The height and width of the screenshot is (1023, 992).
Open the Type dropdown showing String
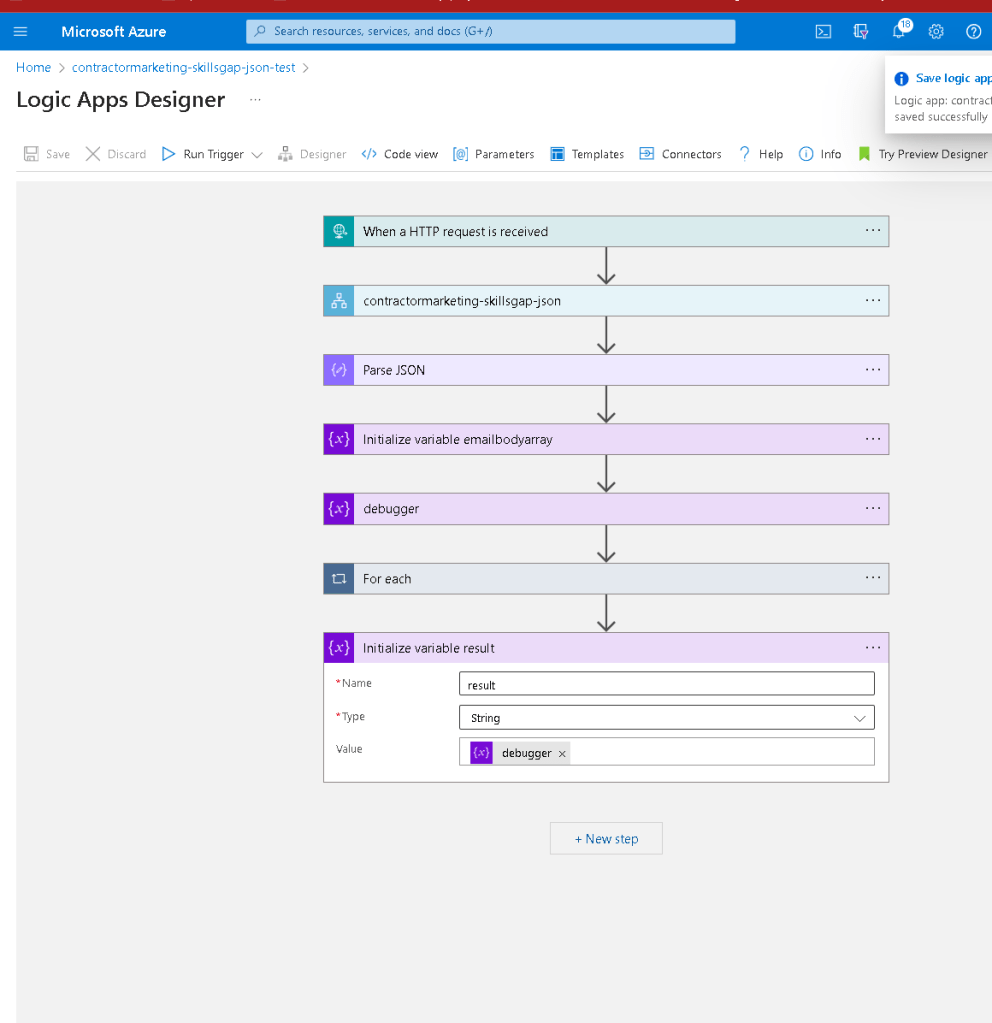(x=666, y=718)
